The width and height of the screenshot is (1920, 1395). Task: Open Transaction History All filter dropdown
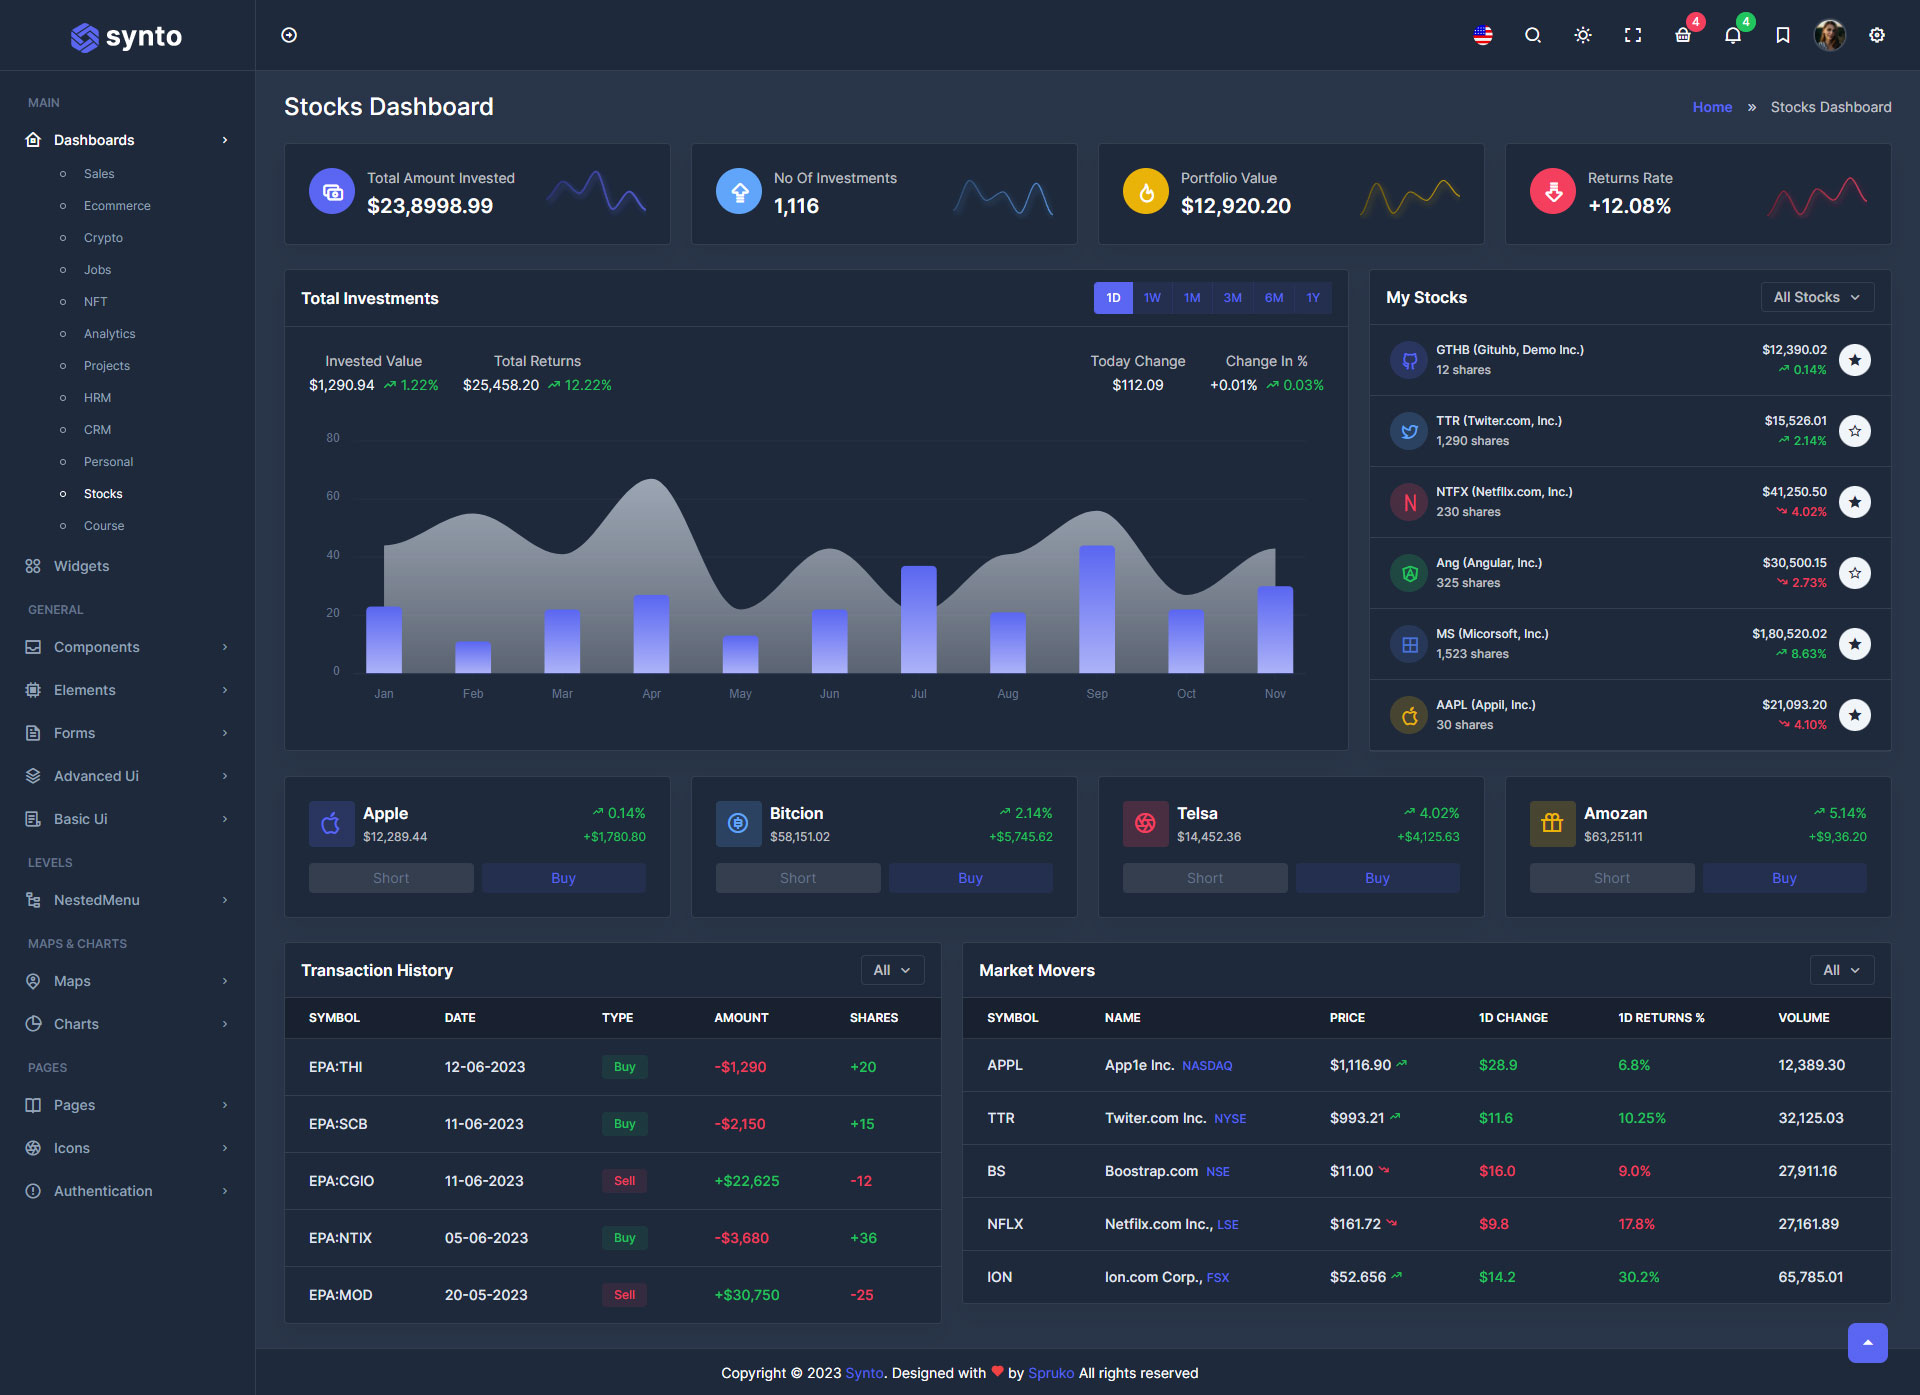(892, 970)
